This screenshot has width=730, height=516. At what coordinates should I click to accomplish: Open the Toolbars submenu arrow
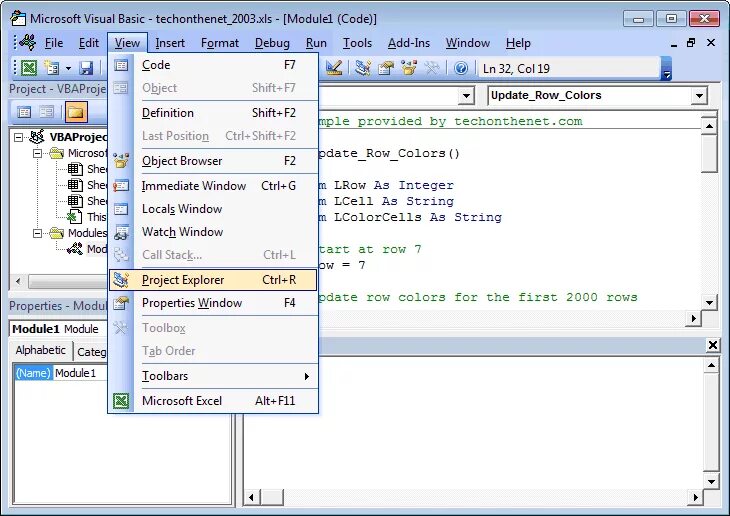[x=306, y=376]
